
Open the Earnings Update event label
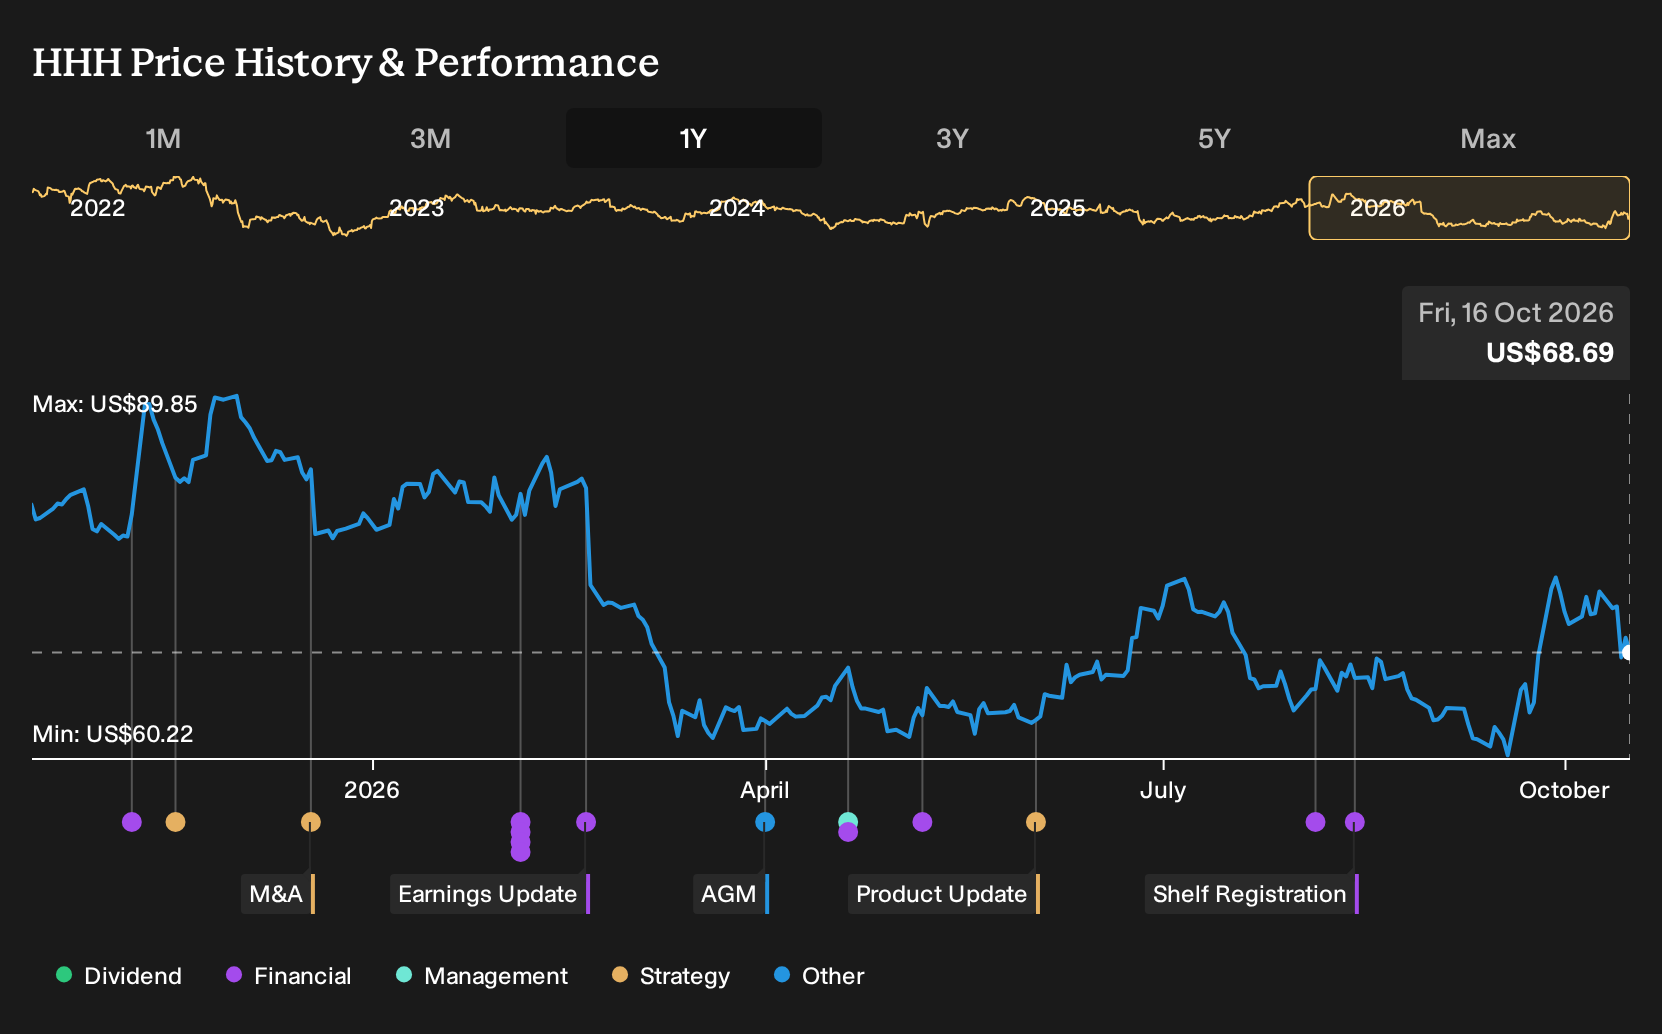[x=490, y=894]
